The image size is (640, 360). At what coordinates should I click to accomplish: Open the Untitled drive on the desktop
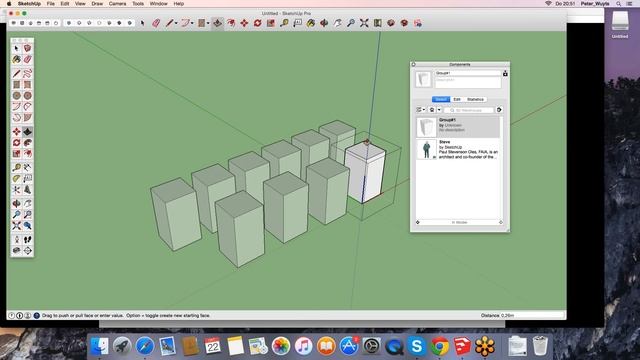[620, 24]
